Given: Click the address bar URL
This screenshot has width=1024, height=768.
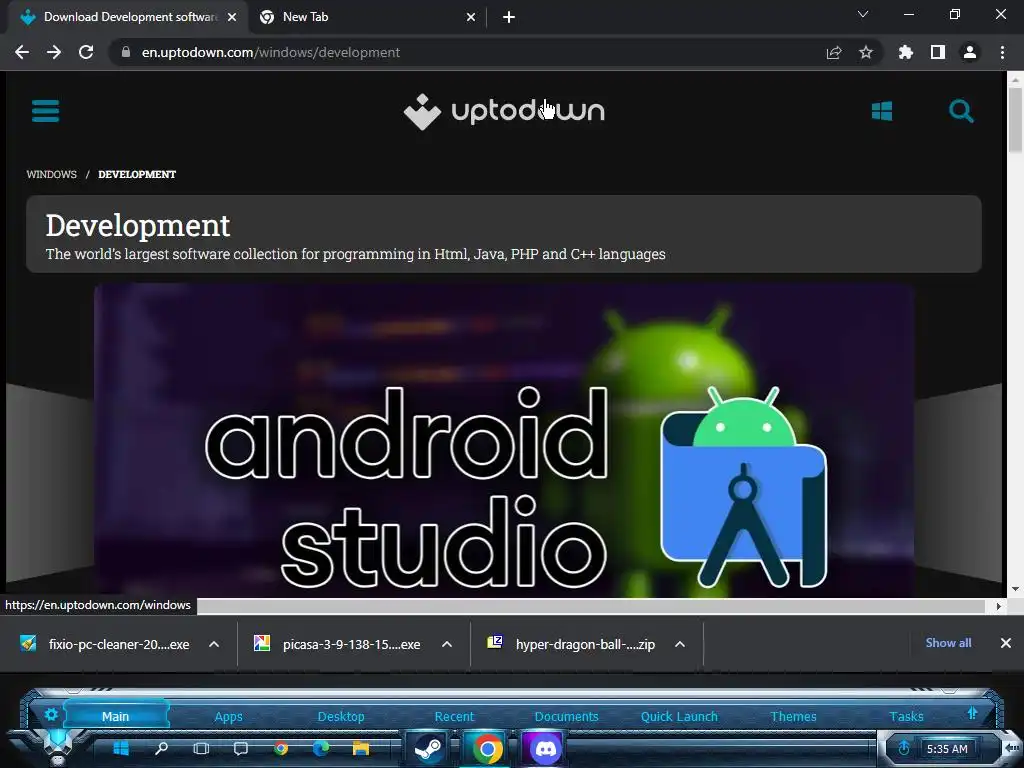Looking at the screenshot, I should pyautogui.click(x=271, y=52).
